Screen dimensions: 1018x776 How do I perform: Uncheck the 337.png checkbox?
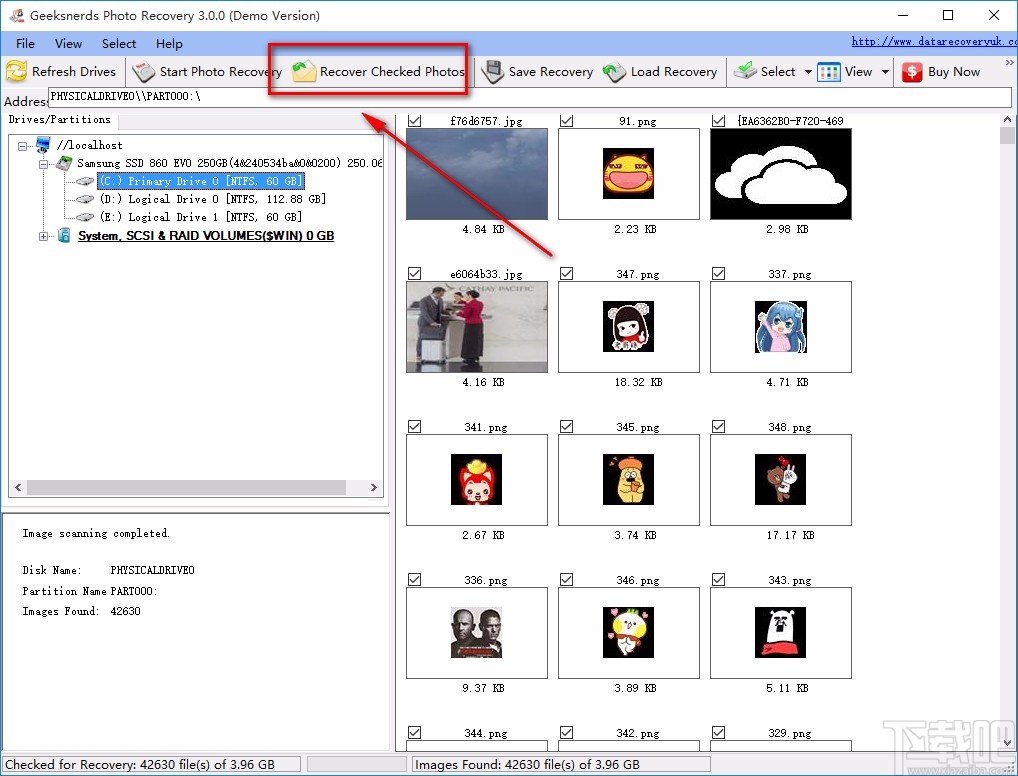(x=718, y=273)
